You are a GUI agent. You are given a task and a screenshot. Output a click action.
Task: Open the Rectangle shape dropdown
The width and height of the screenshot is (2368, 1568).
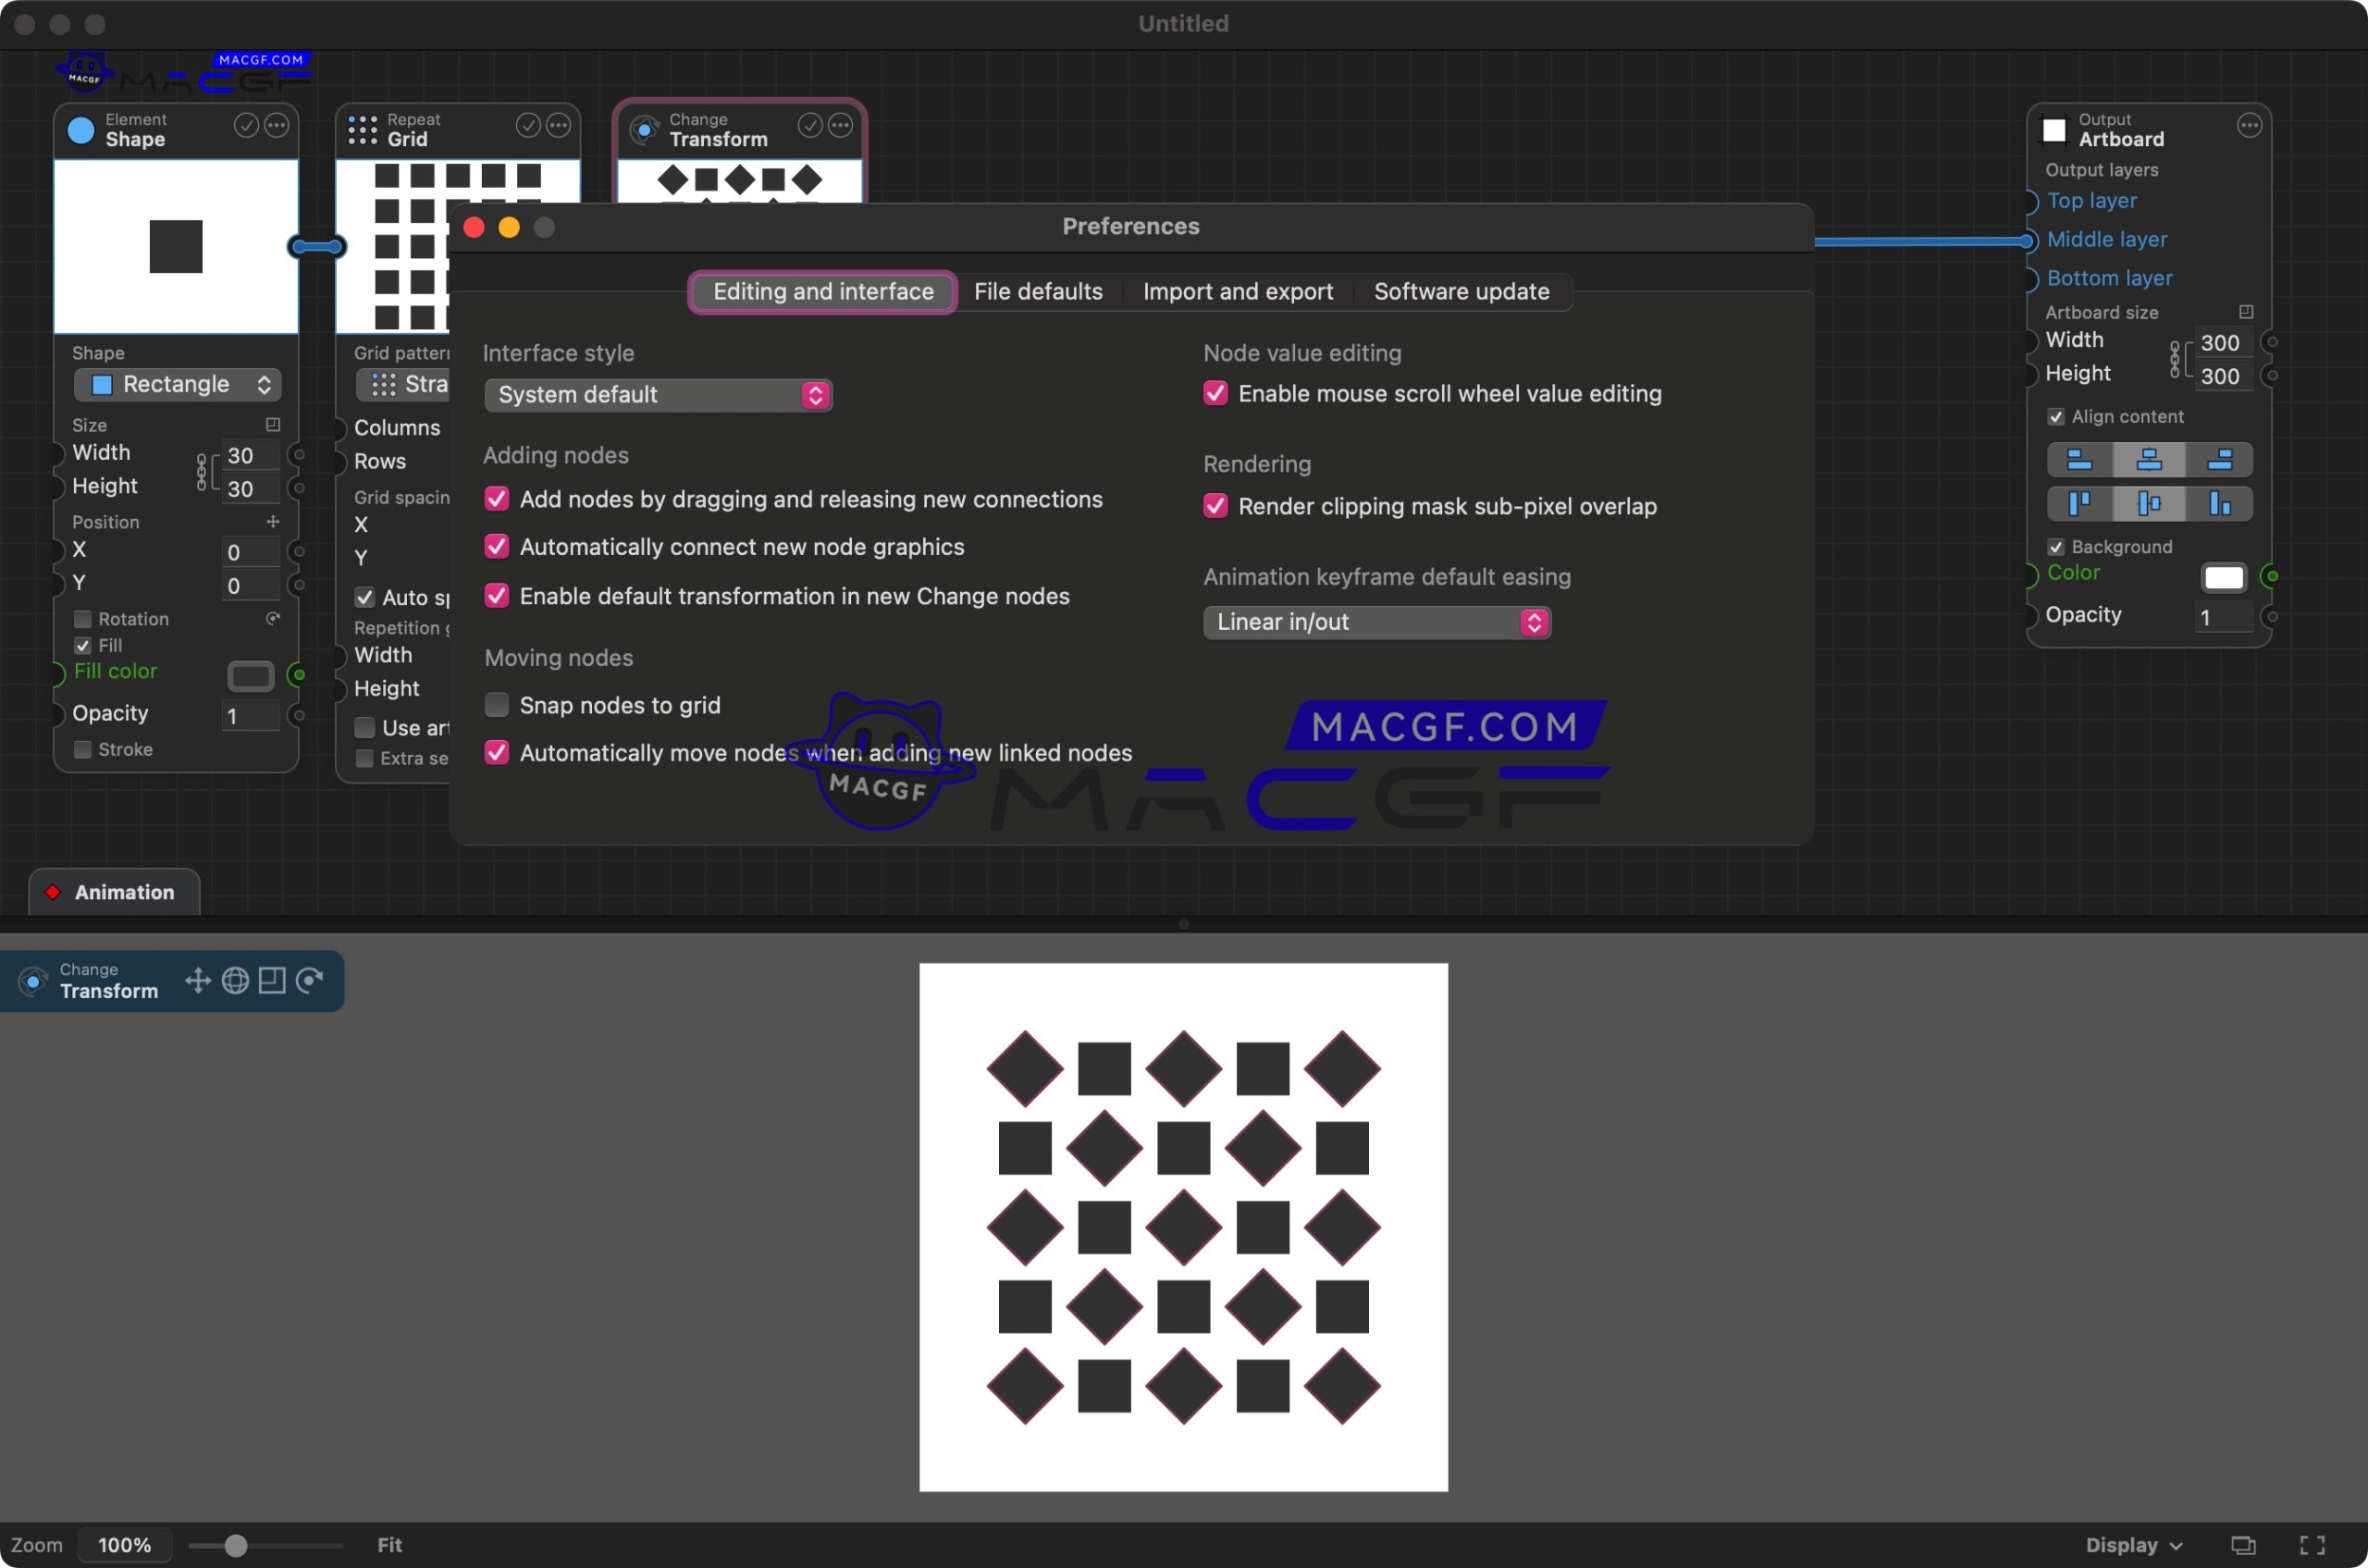177,384
